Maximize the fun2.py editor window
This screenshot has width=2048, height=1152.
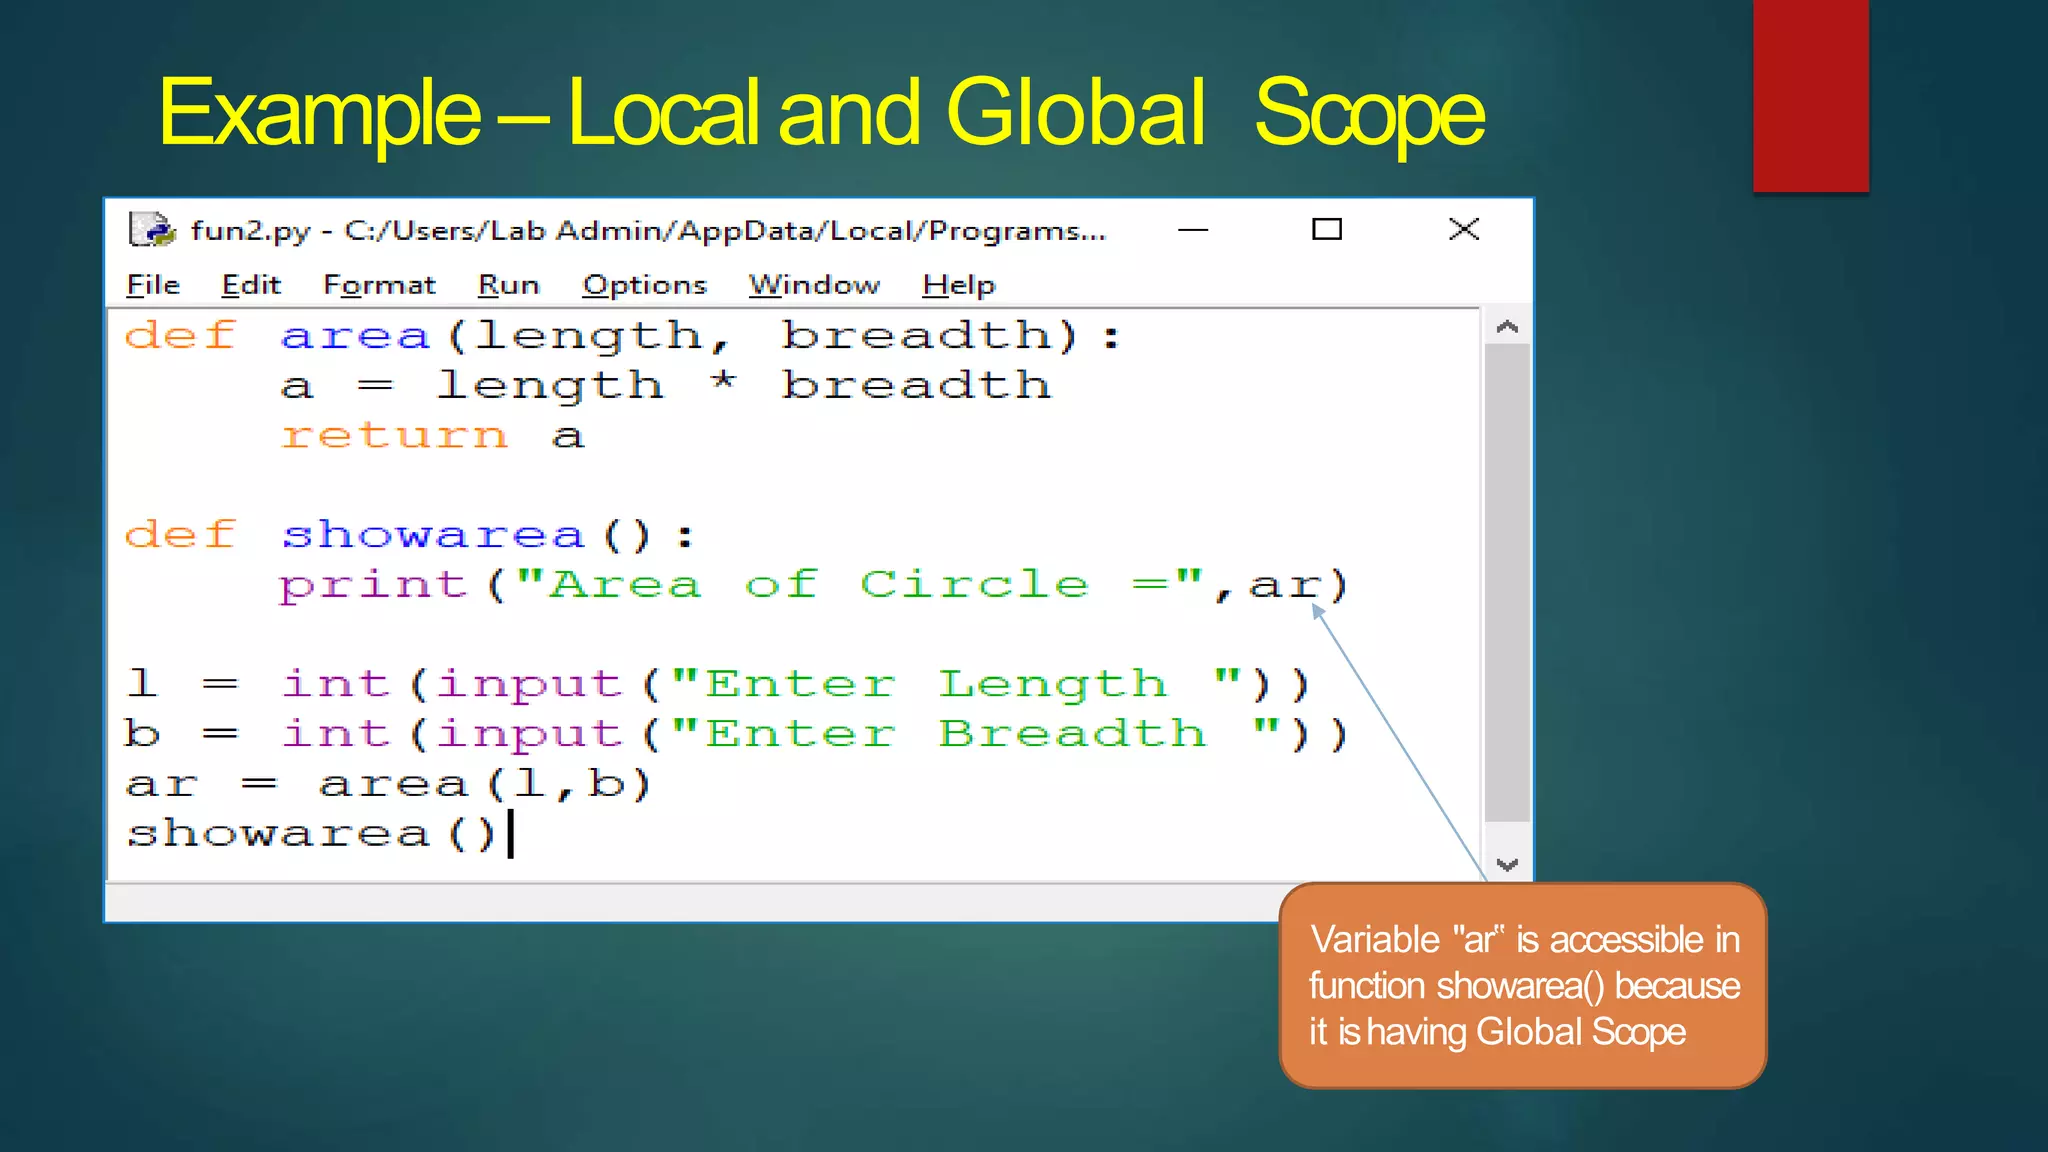pyautogui.click(x=1327, y=229)
